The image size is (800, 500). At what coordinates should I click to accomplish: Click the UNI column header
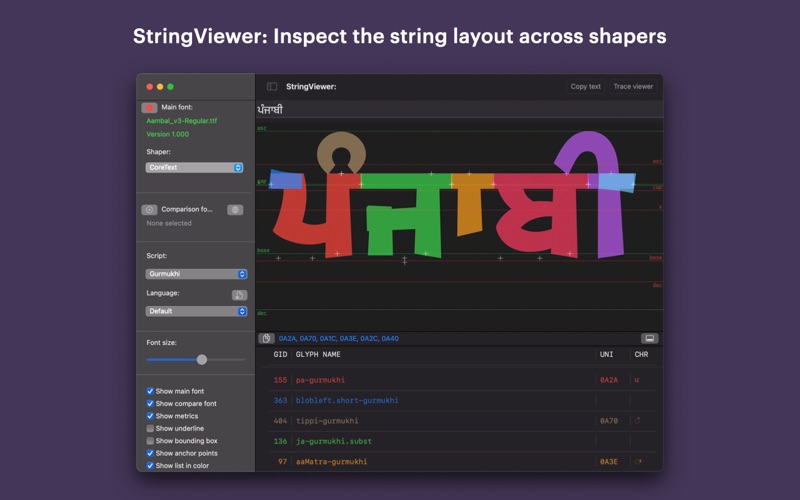(x=606, y=355)
